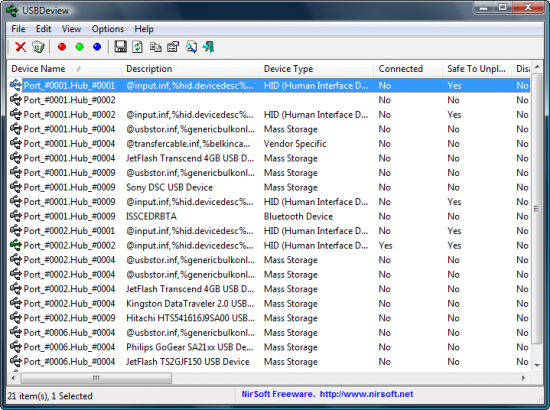Select the selected row Port_#0001.Hub_#0001
The image size is (550, 410).
pyautogui.click(x=269, y=86)
